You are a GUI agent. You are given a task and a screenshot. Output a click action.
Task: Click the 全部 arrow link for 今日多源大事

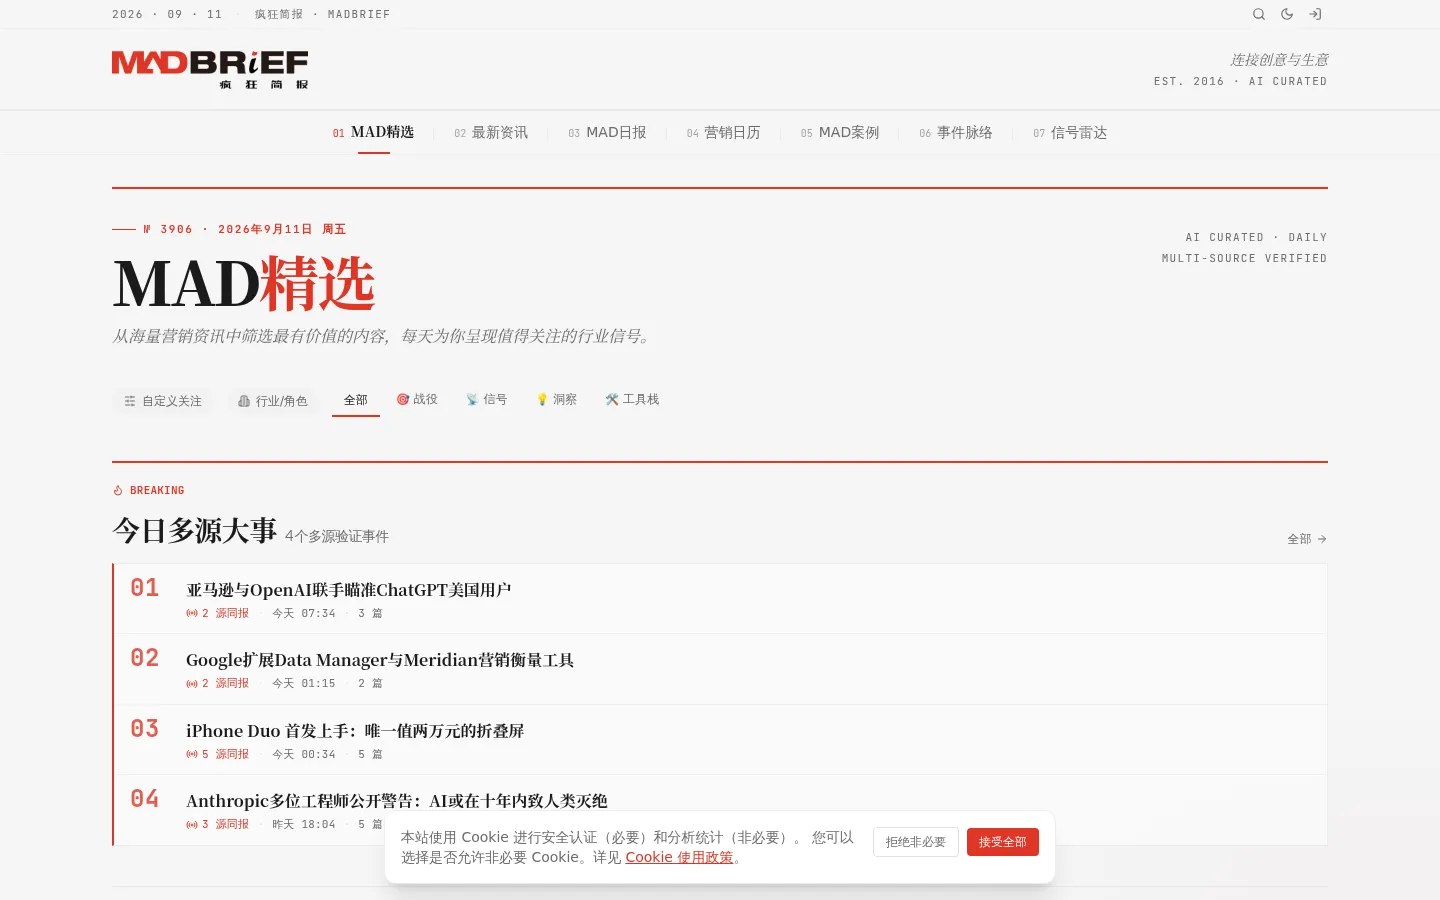1307,539
